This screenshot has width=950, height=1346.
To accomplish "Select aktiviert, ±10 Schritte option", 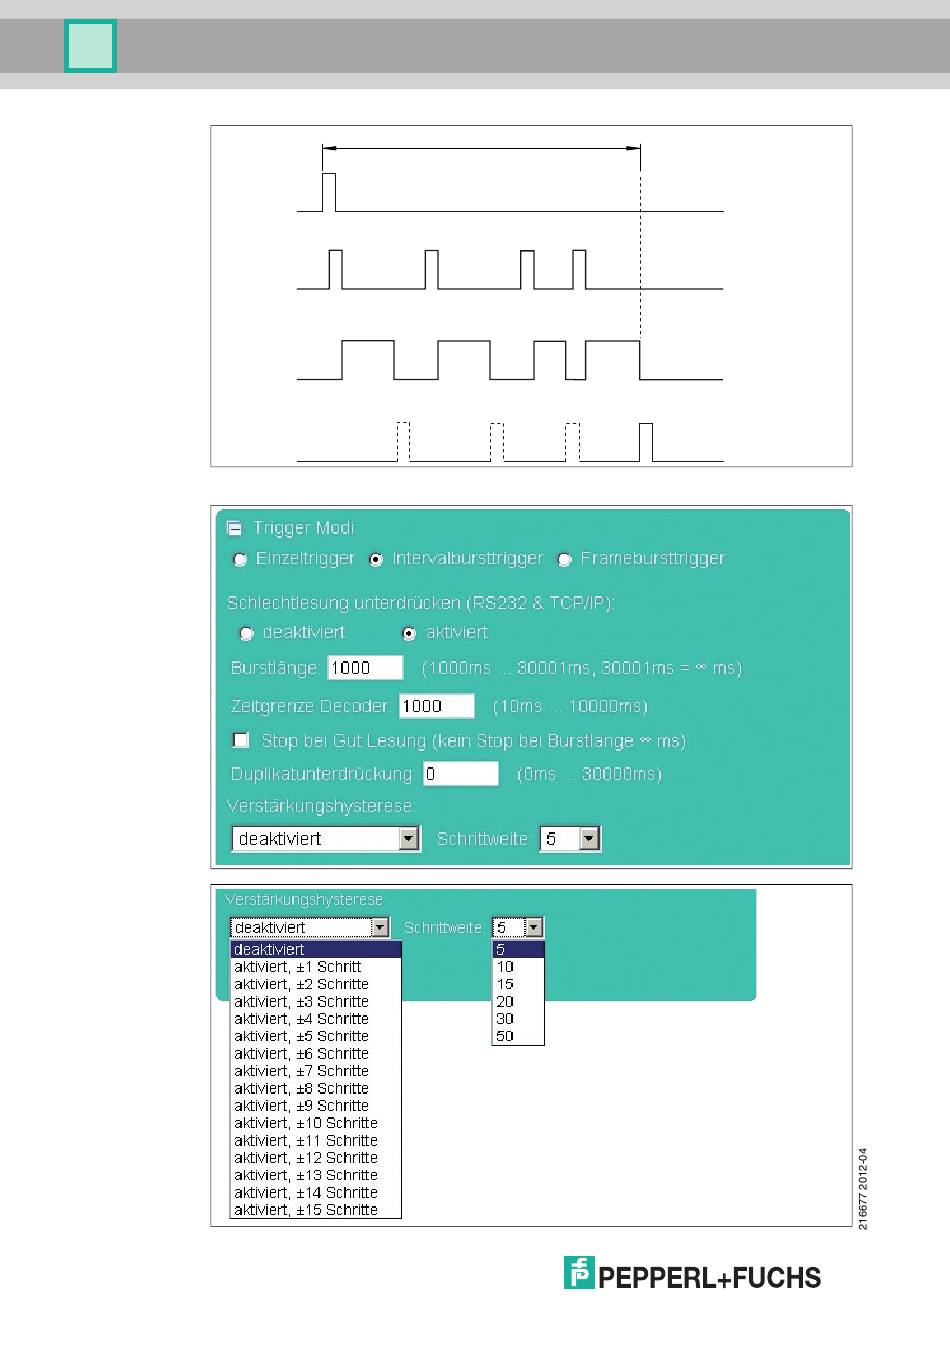I will click(x=316, y=1123).
